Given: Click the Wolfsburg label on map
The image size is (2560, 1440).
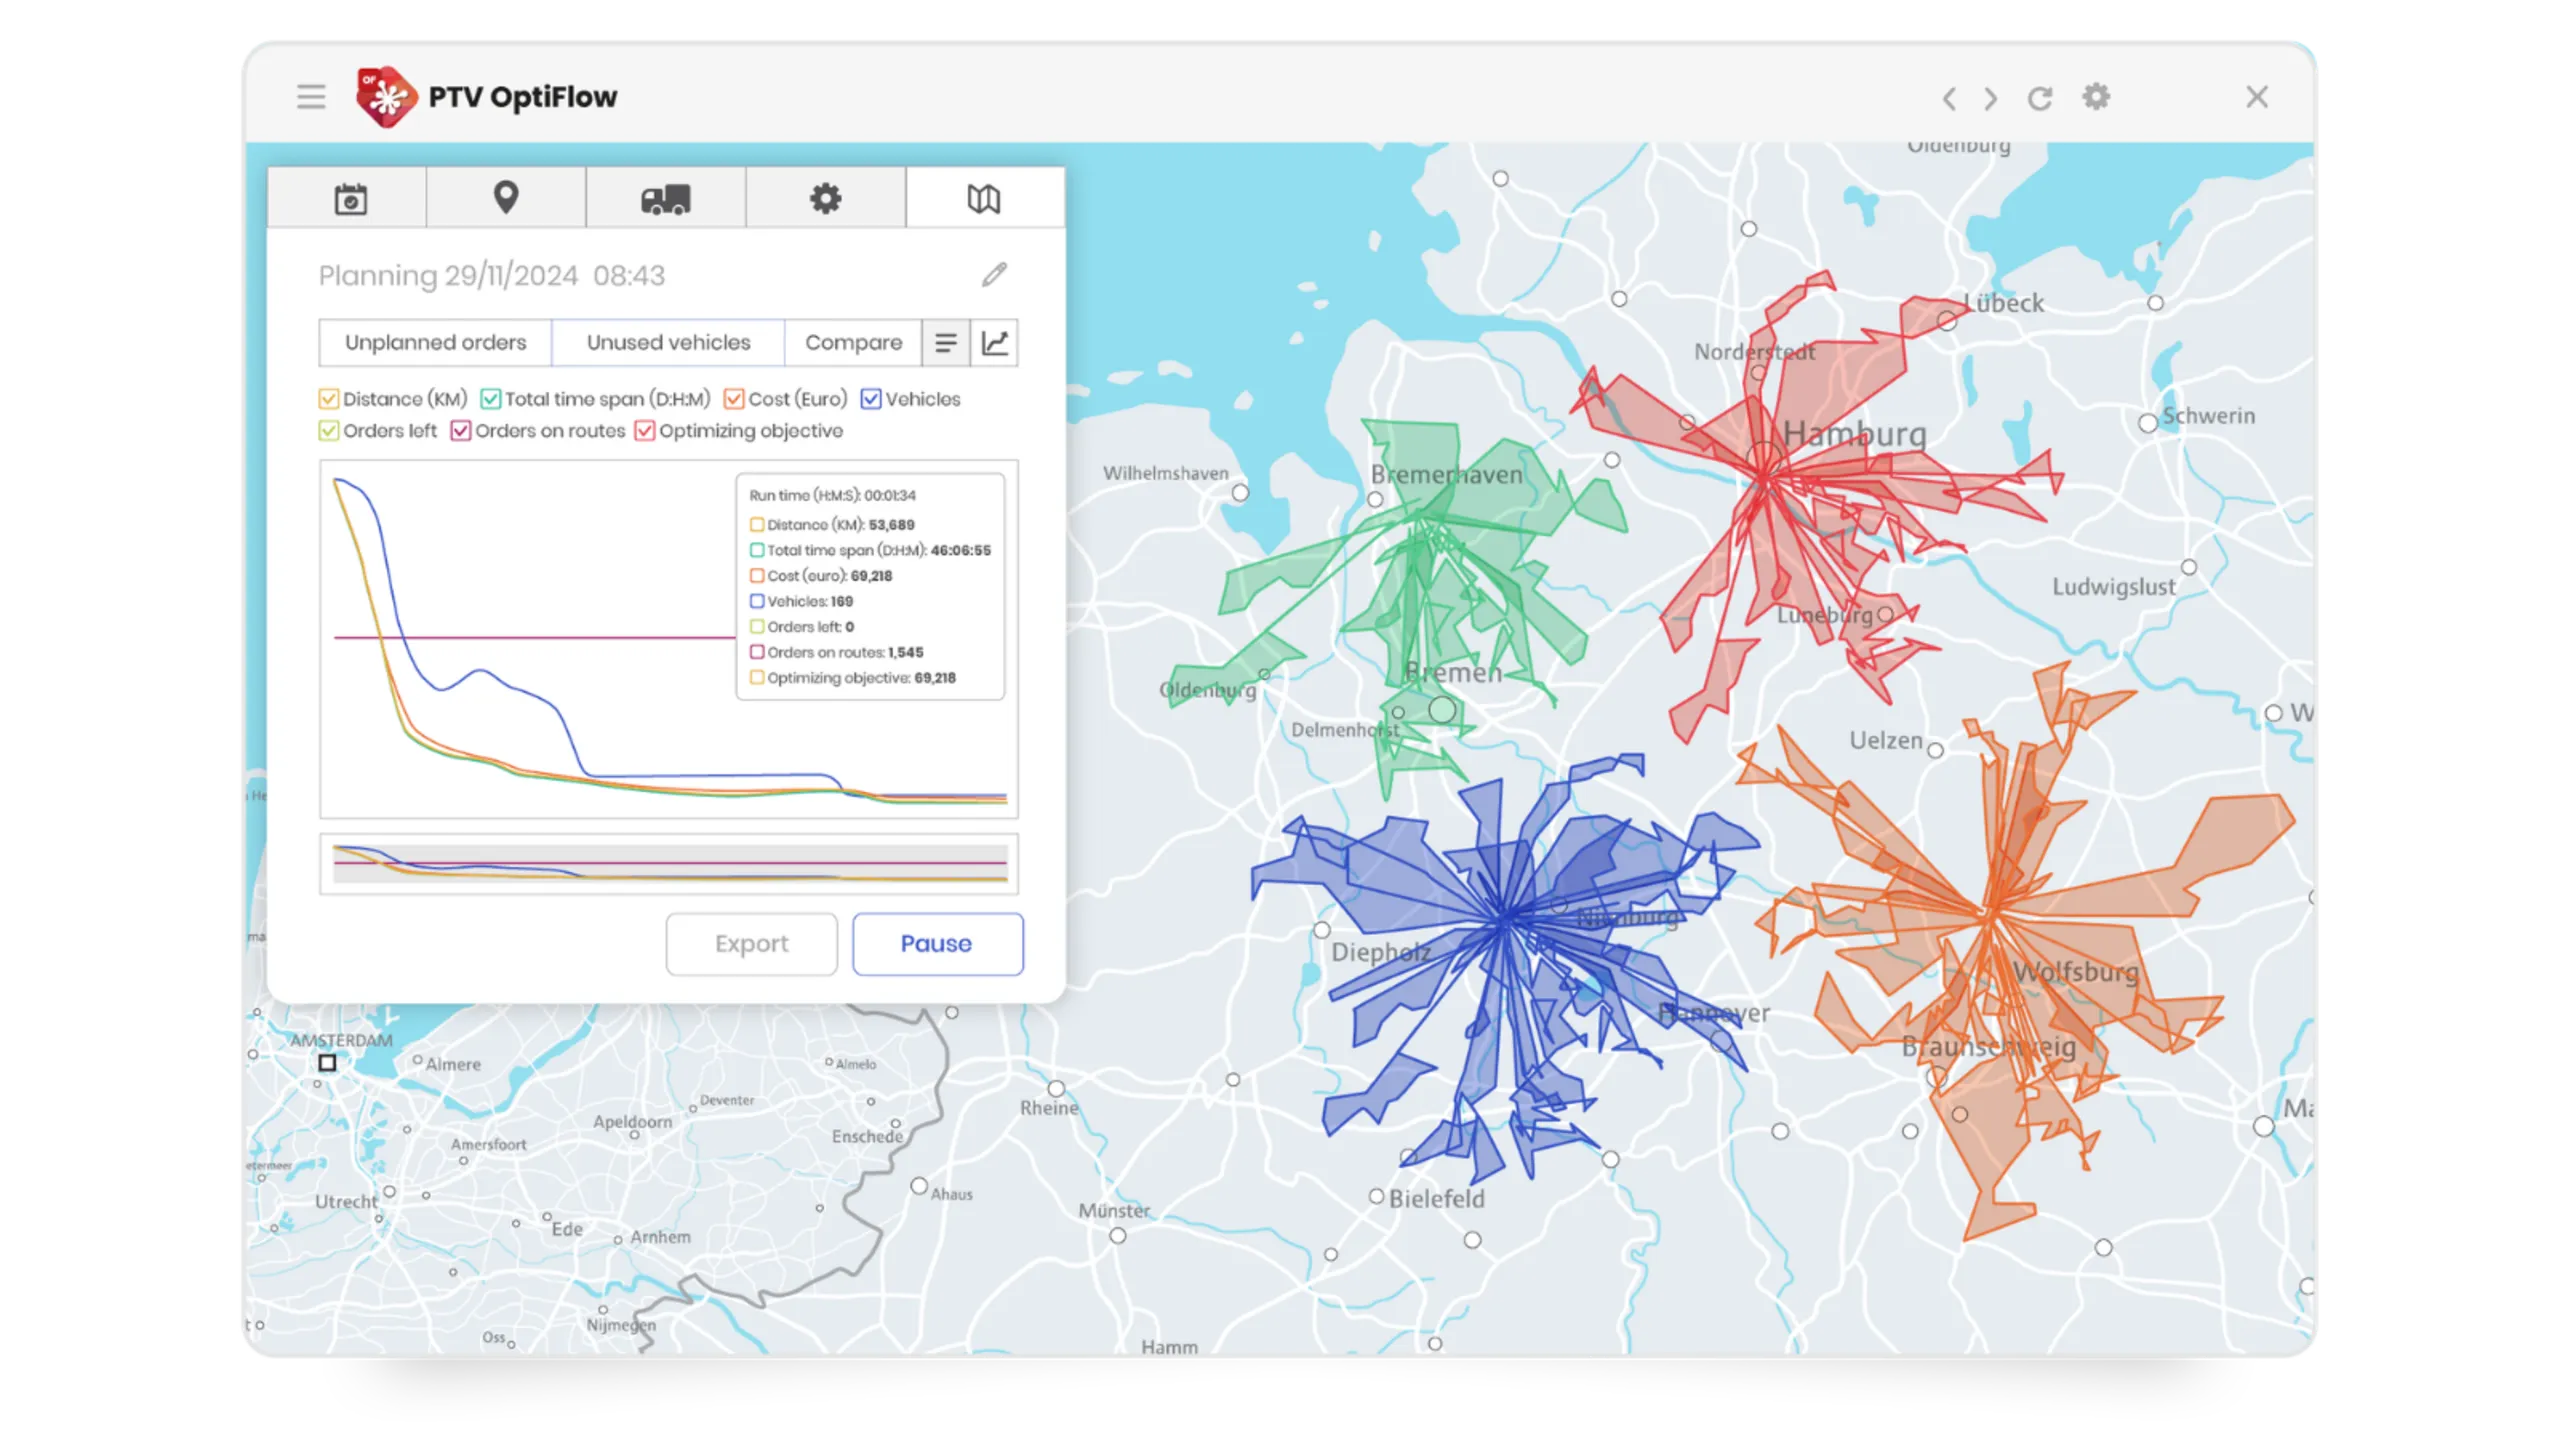Looking at the screenshot, I should click(2076, 972).
